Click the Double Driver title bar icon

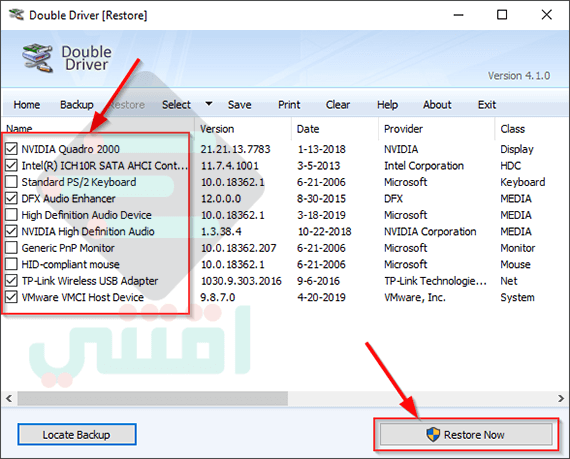pos(16,15)
